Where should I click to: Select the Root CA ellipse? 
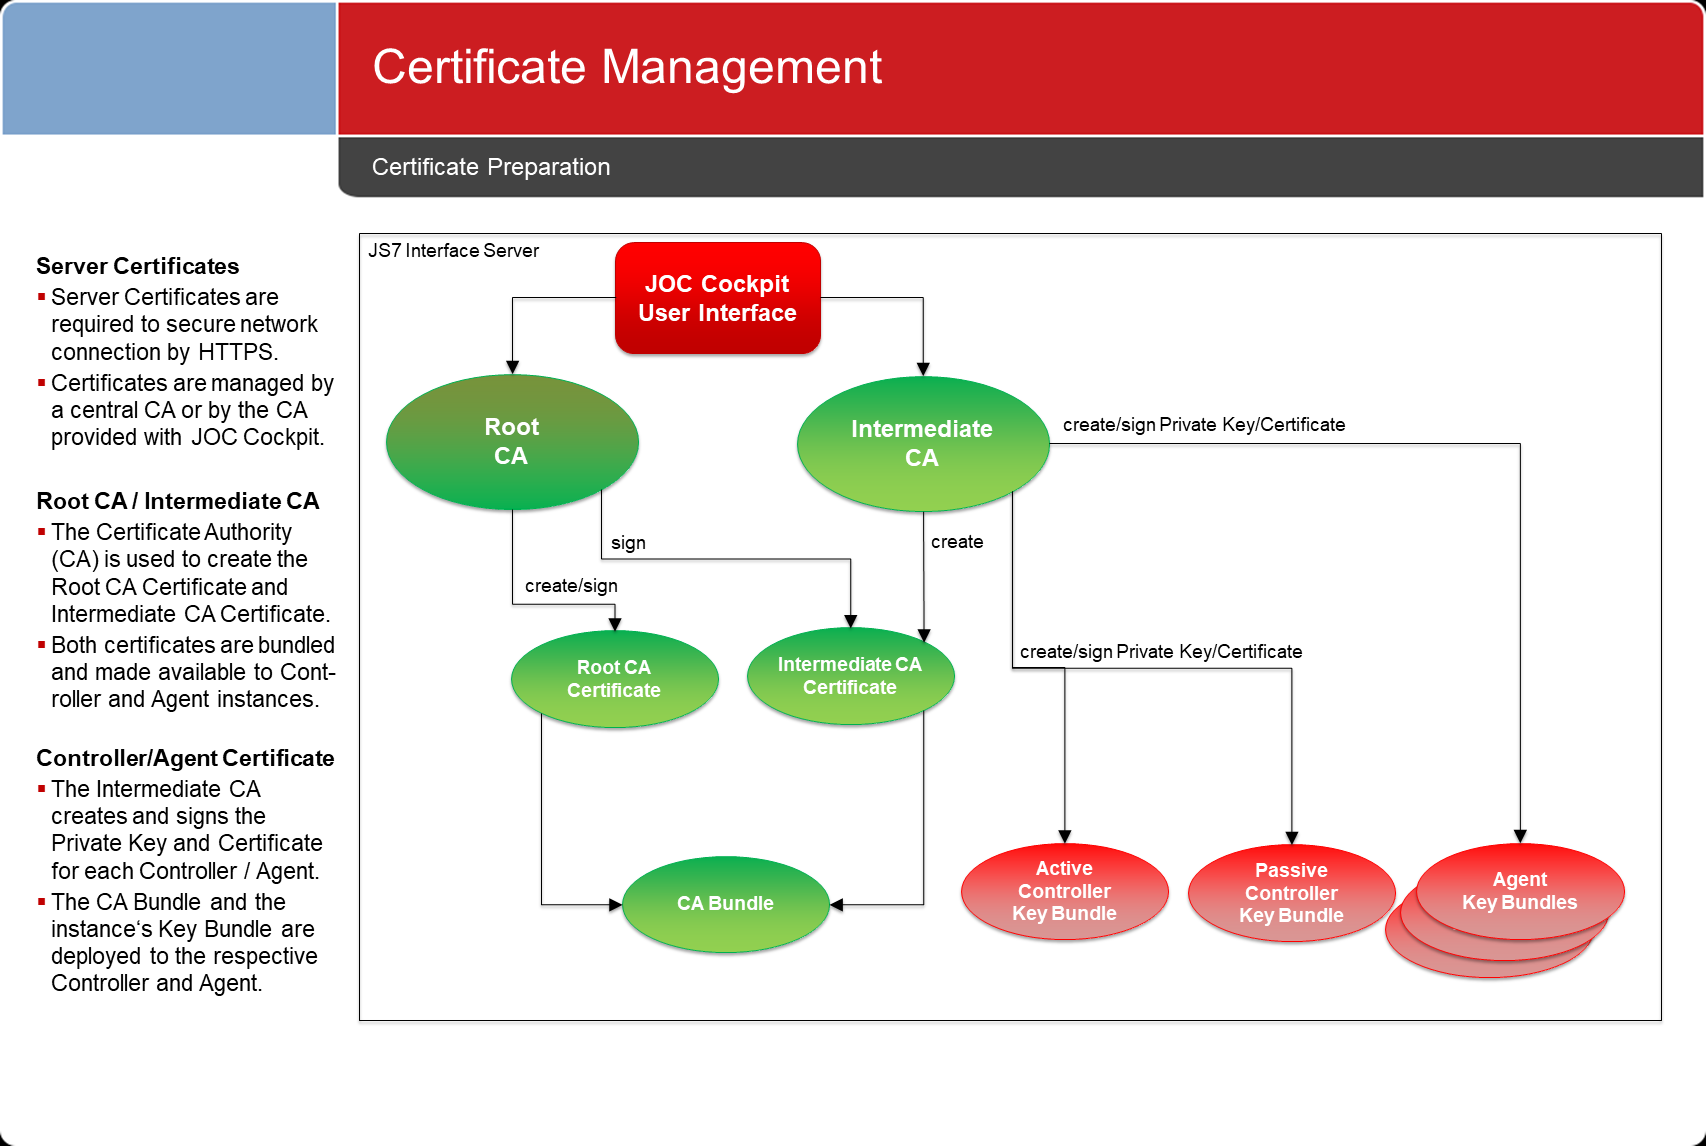pos(512,442)
